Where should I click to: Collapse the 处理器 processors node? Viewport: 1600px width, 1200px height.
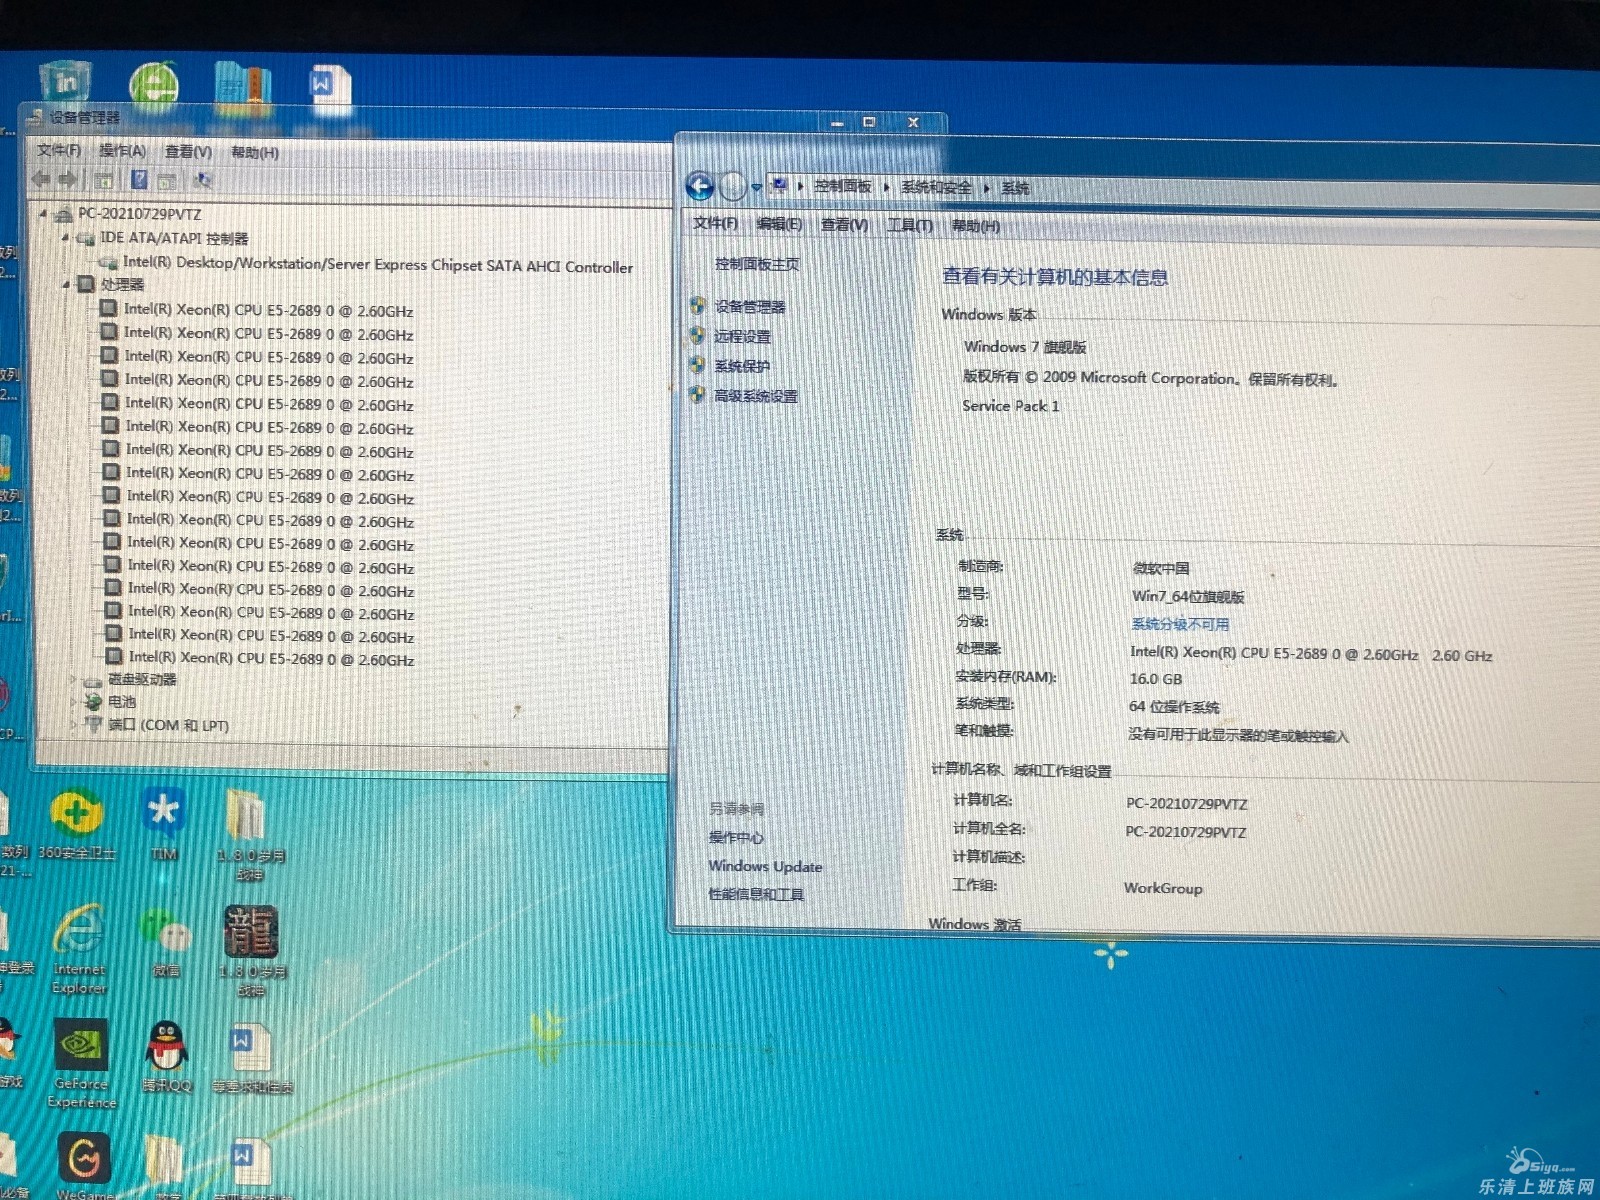[66, 284]
